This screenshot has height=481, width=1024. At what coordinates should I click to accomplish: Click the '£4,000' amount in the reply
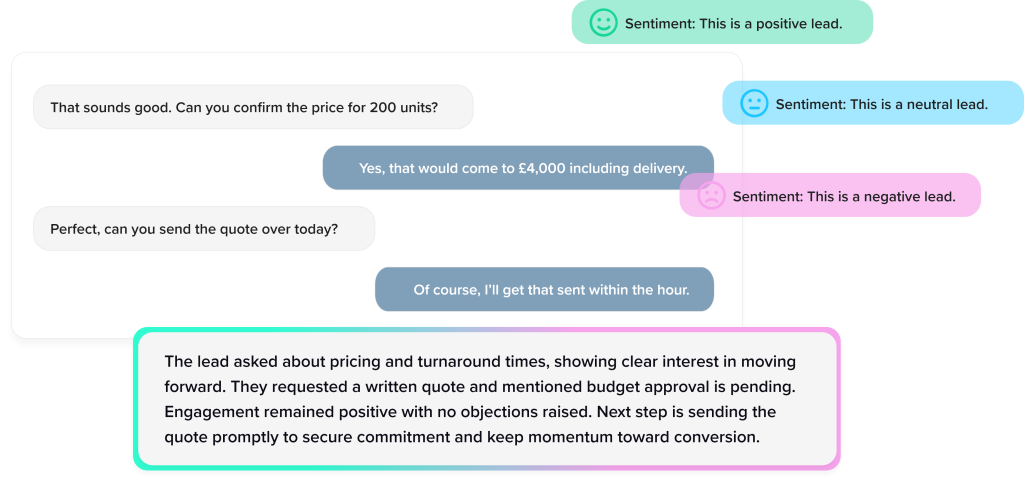pos(538,168)
